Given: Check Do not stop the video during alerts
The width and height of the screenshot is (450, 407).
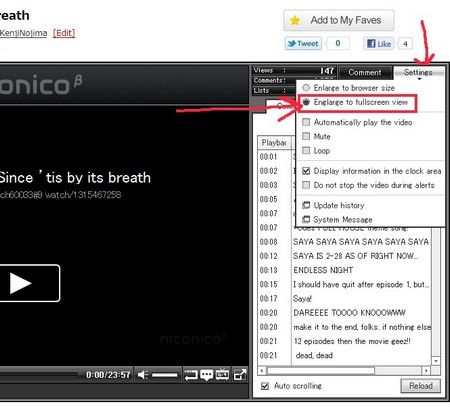Looking at the screenshot, I should click(306, 185).
